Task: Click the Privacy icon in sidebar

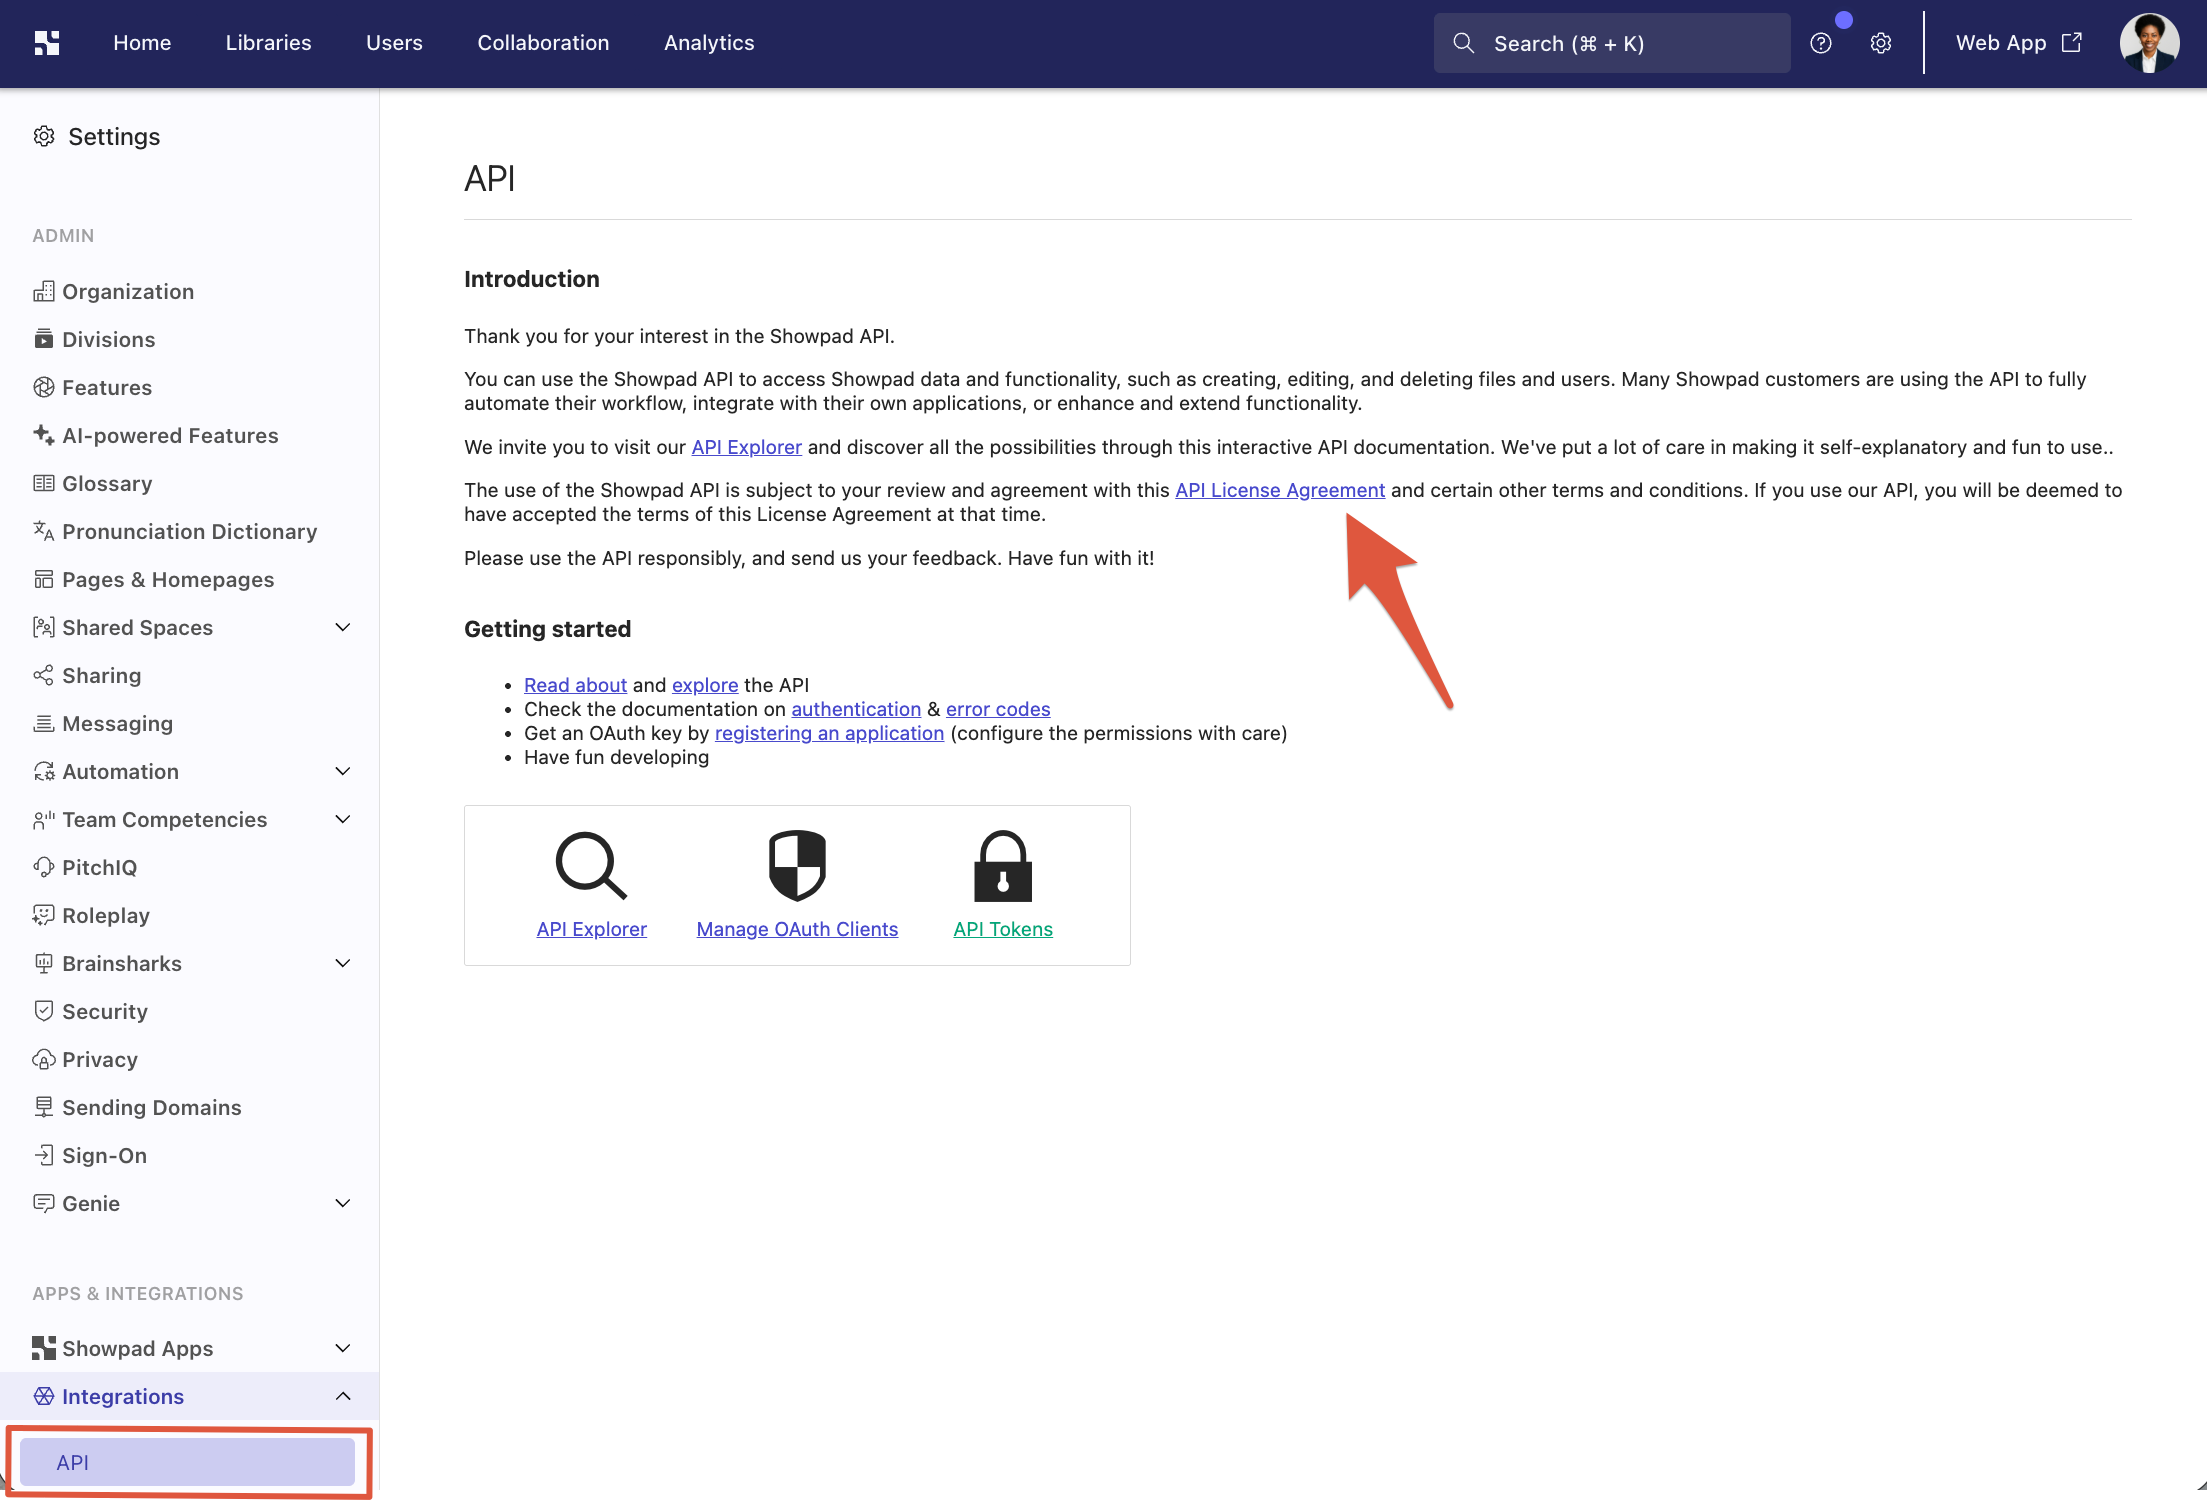Action: tap(43, 1059)
